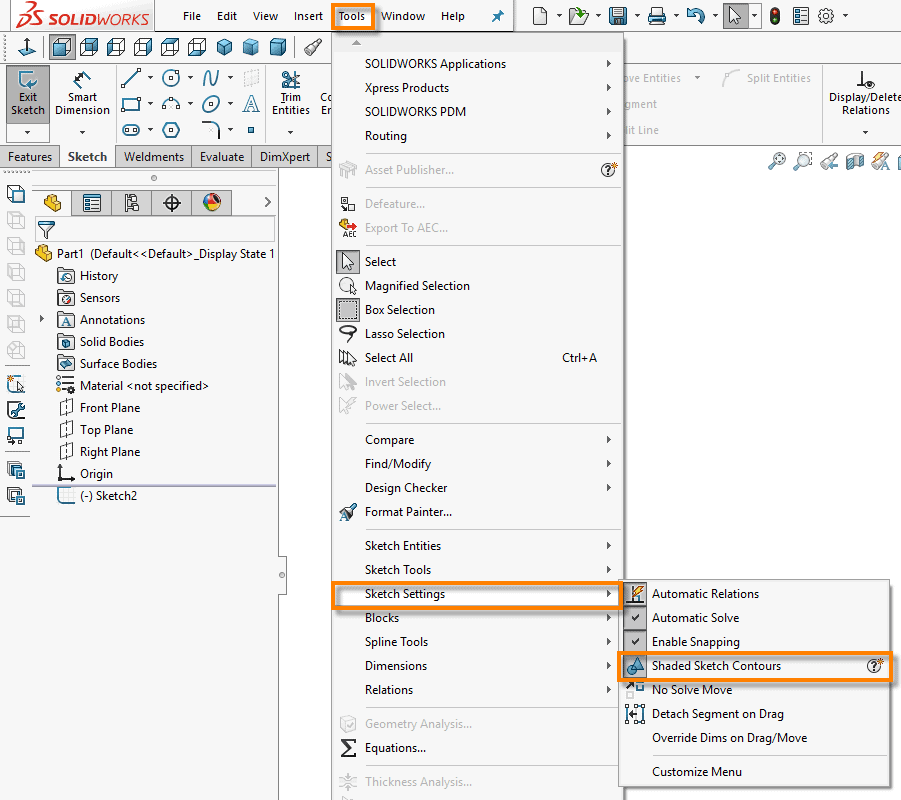Select the Circle sketch tool

click(x=171, y=78)
